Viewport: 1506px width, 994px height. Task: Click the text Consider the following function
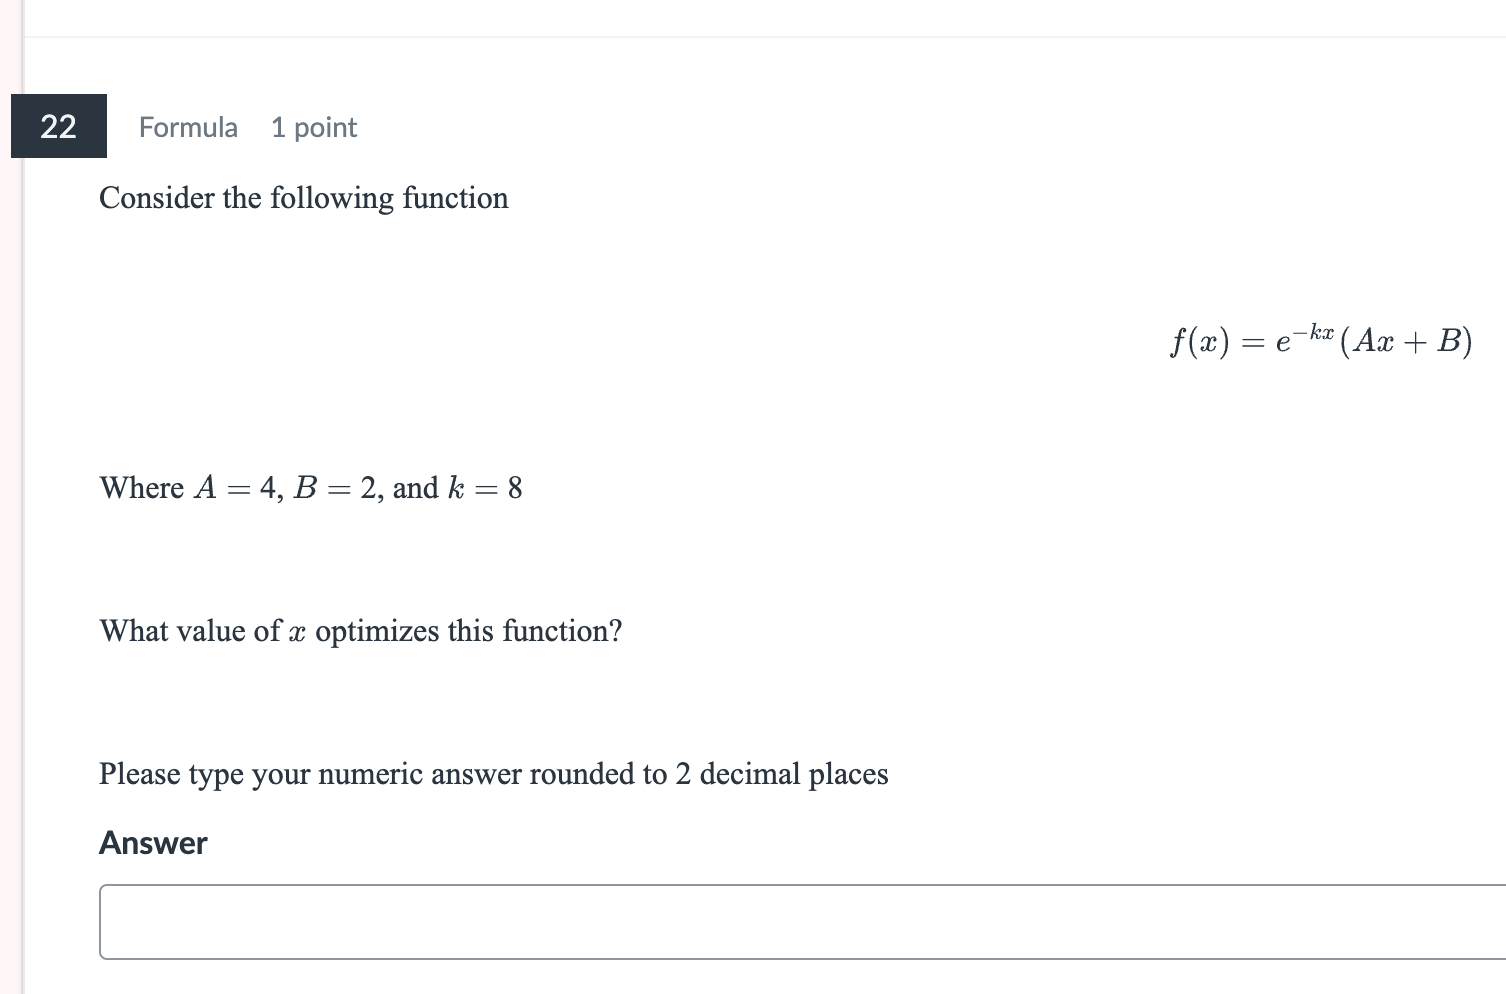pos(304,198)
